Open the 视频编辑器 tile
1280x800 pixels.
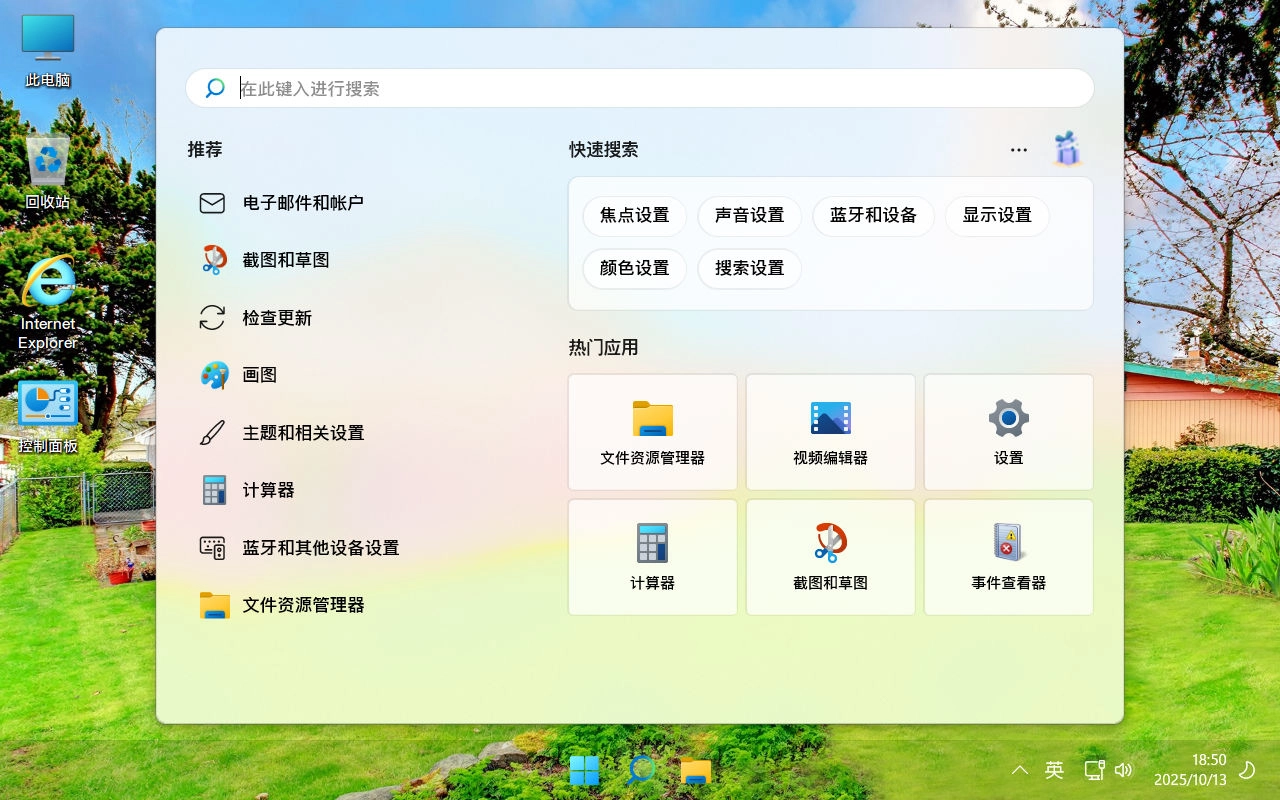tap(830, 432)
